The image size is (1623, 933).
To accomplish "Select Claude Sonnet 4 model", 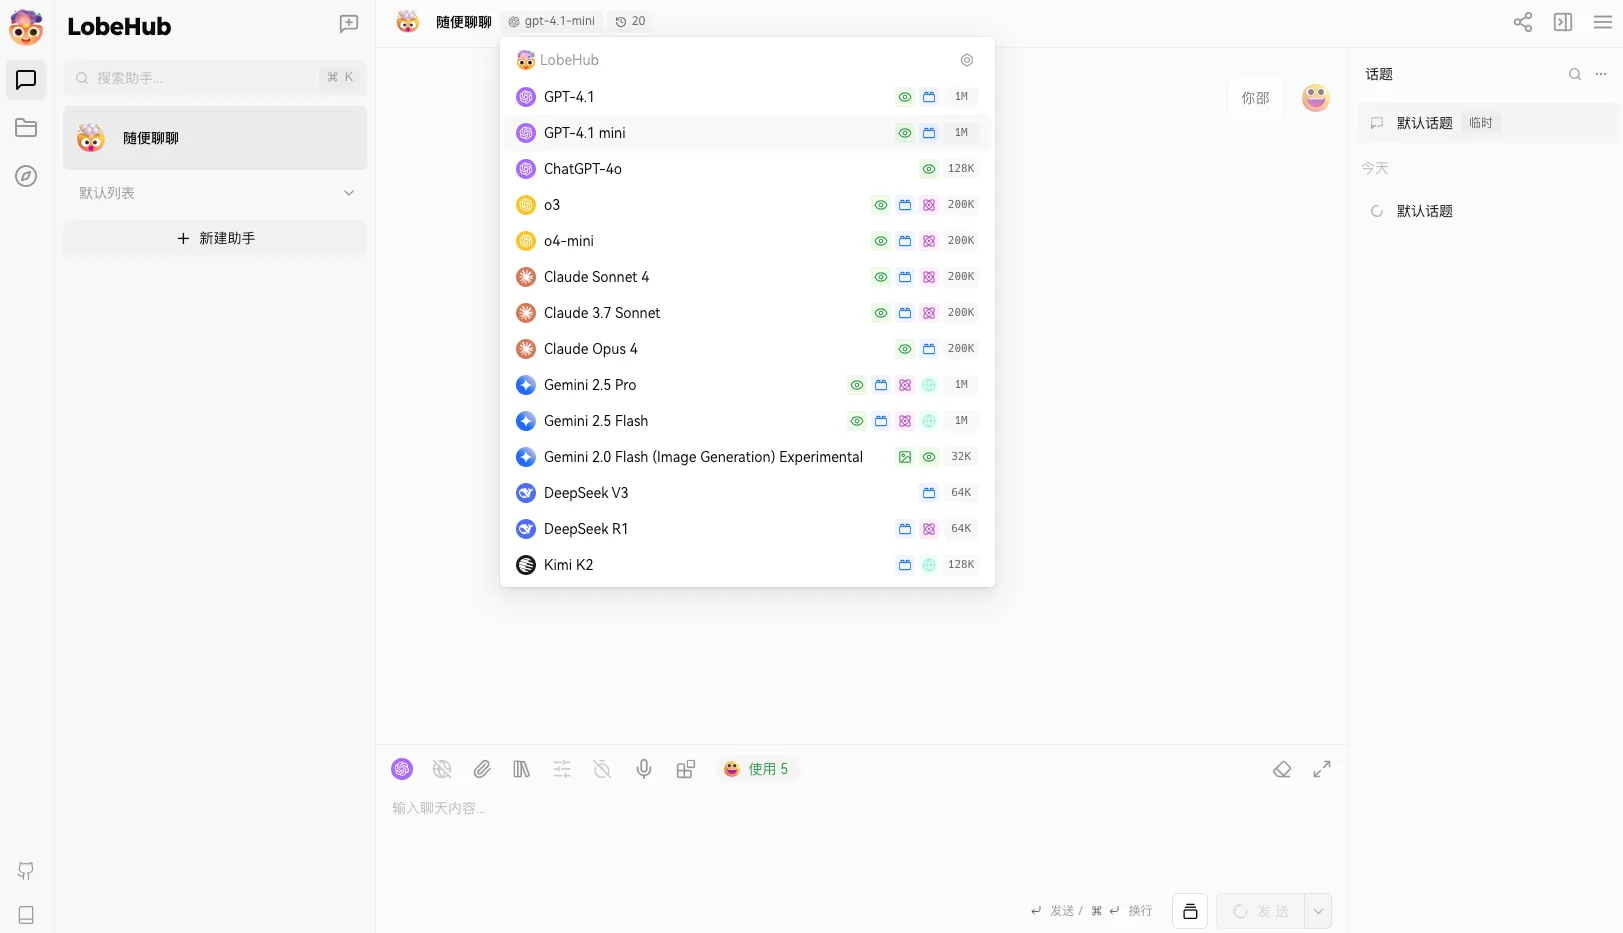I will (747, 277).
